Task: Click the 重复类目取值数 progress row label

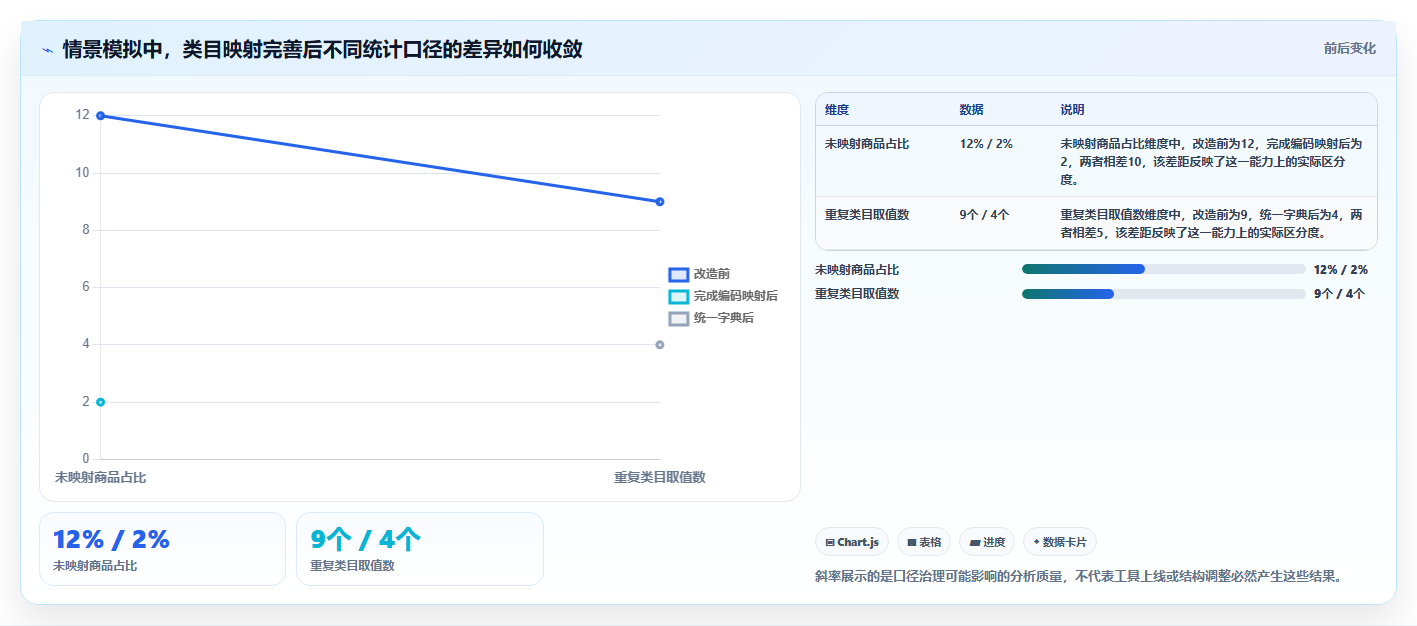Action: (x=857, y=294)
